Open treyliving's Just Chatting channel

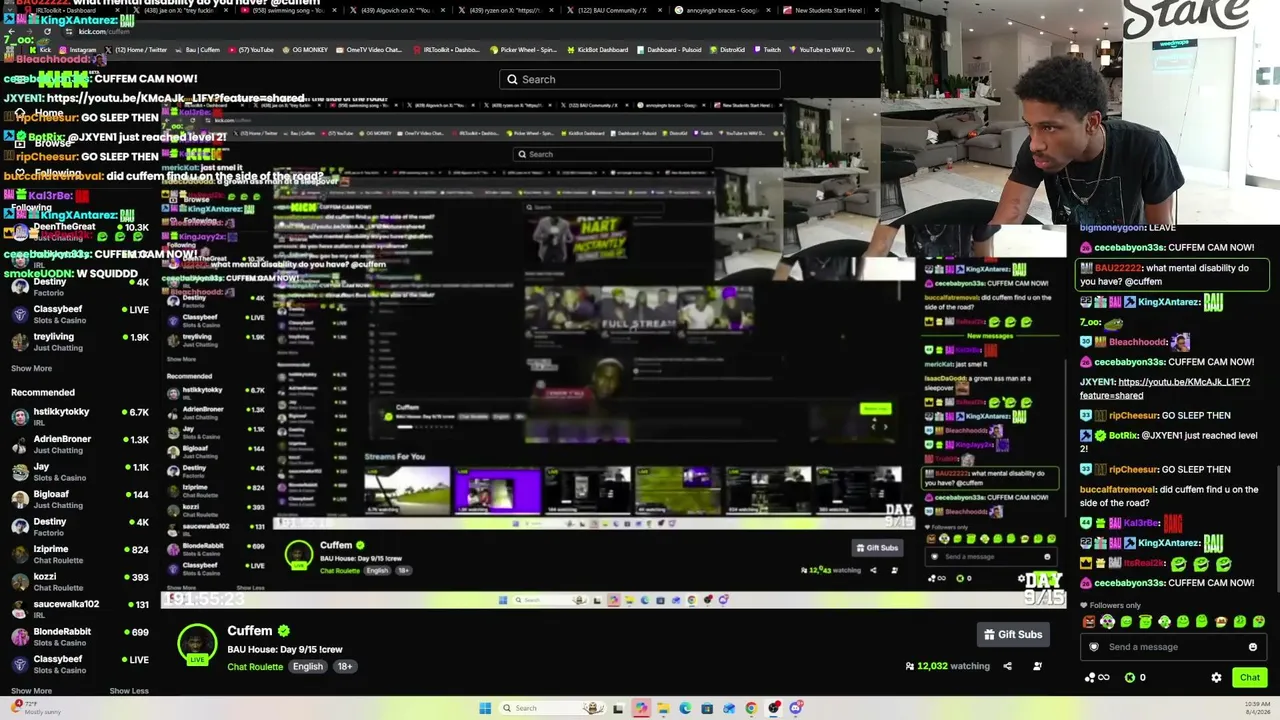[80, 342]
